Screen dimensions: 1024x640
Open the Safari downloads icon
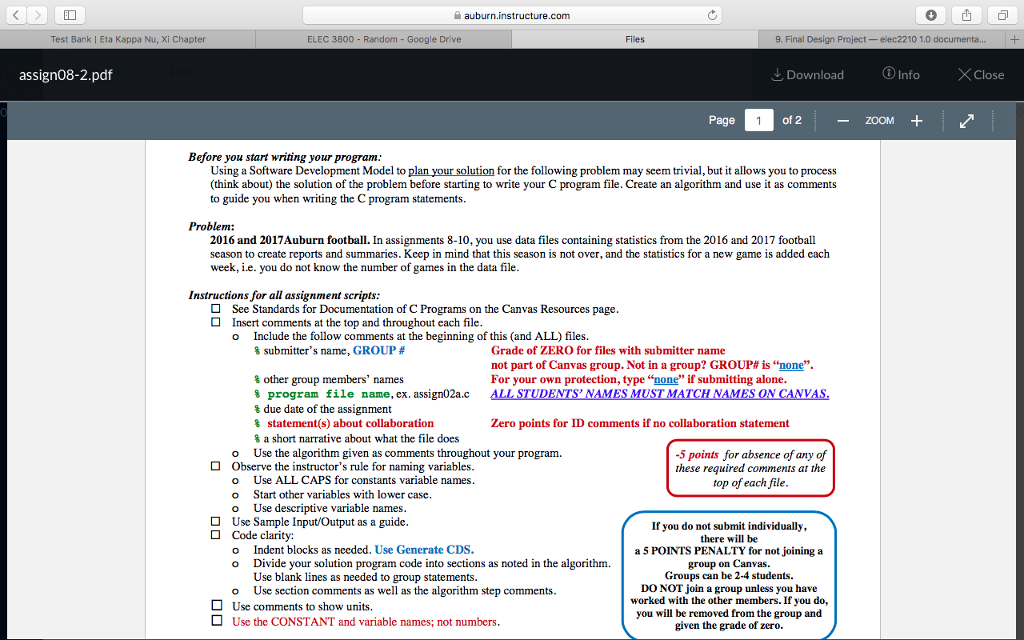click(x=931, y=15)
